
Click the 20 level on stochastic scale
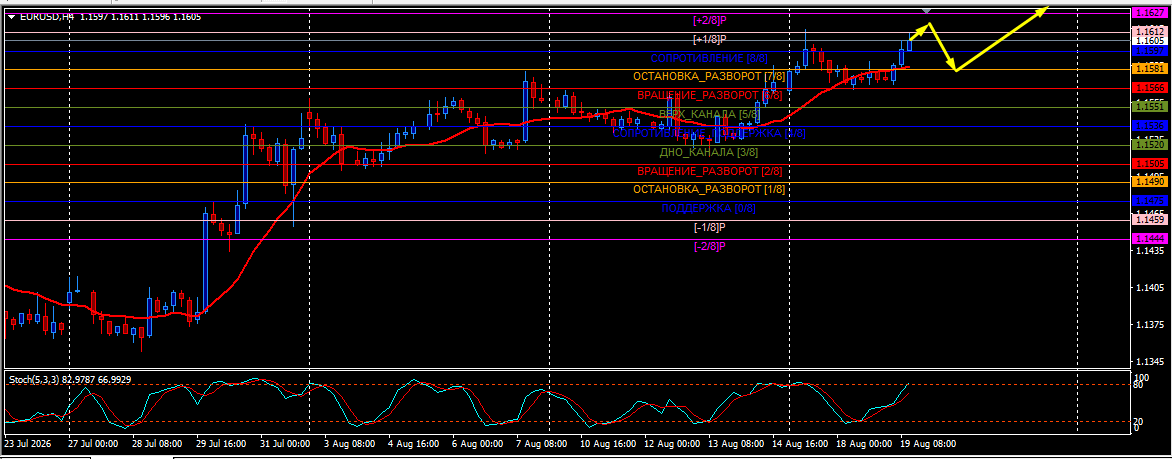(x=1138, y=422)
